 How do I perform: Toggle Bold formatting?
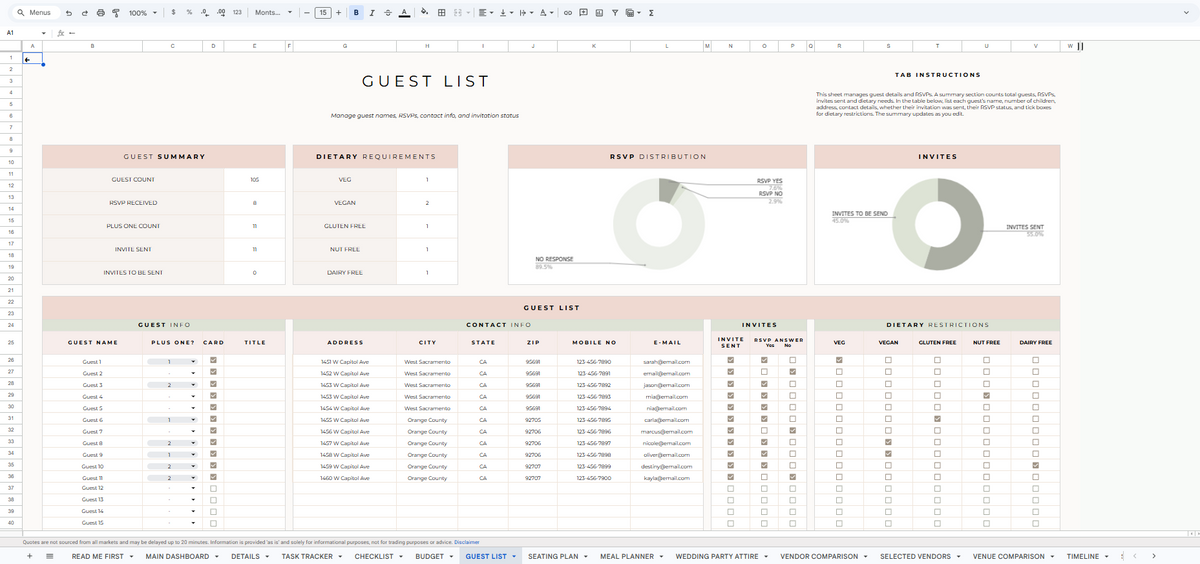point(356,12)
